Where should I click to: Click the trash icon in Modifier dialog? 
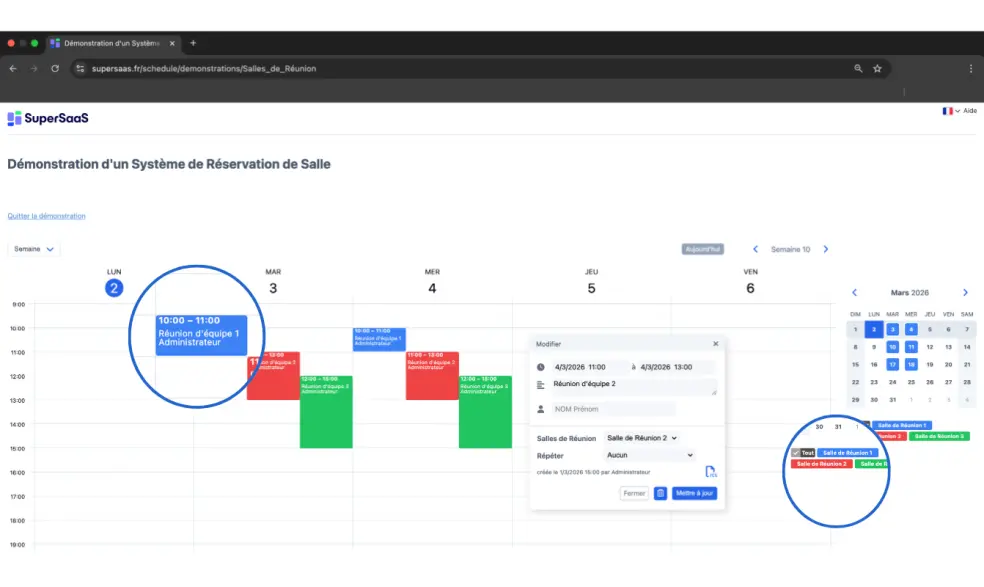(660, 493)
